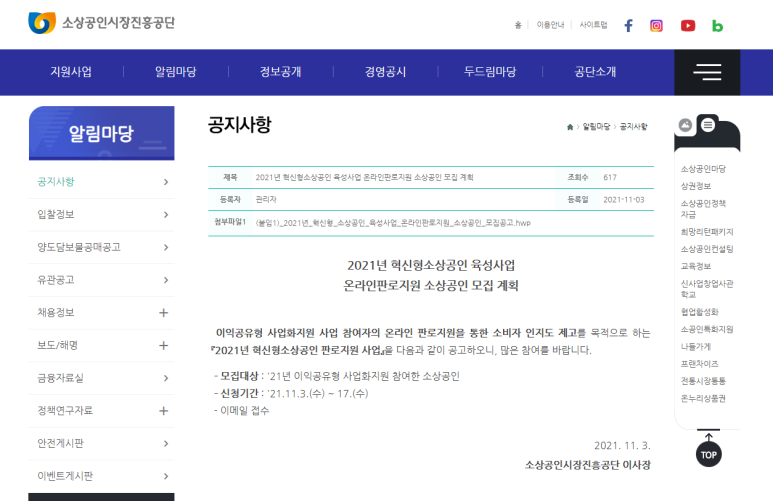Image resolution: width=773 pixels, height=501 pixels.
Task: Open the hamburger full menu button
Action: (x=707, y=72)
